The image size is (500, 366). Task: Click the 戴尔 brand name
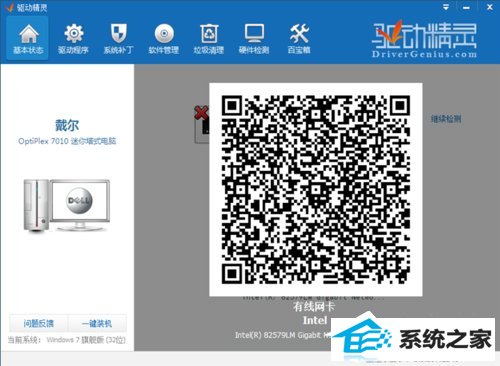click(x=67, y=125)
